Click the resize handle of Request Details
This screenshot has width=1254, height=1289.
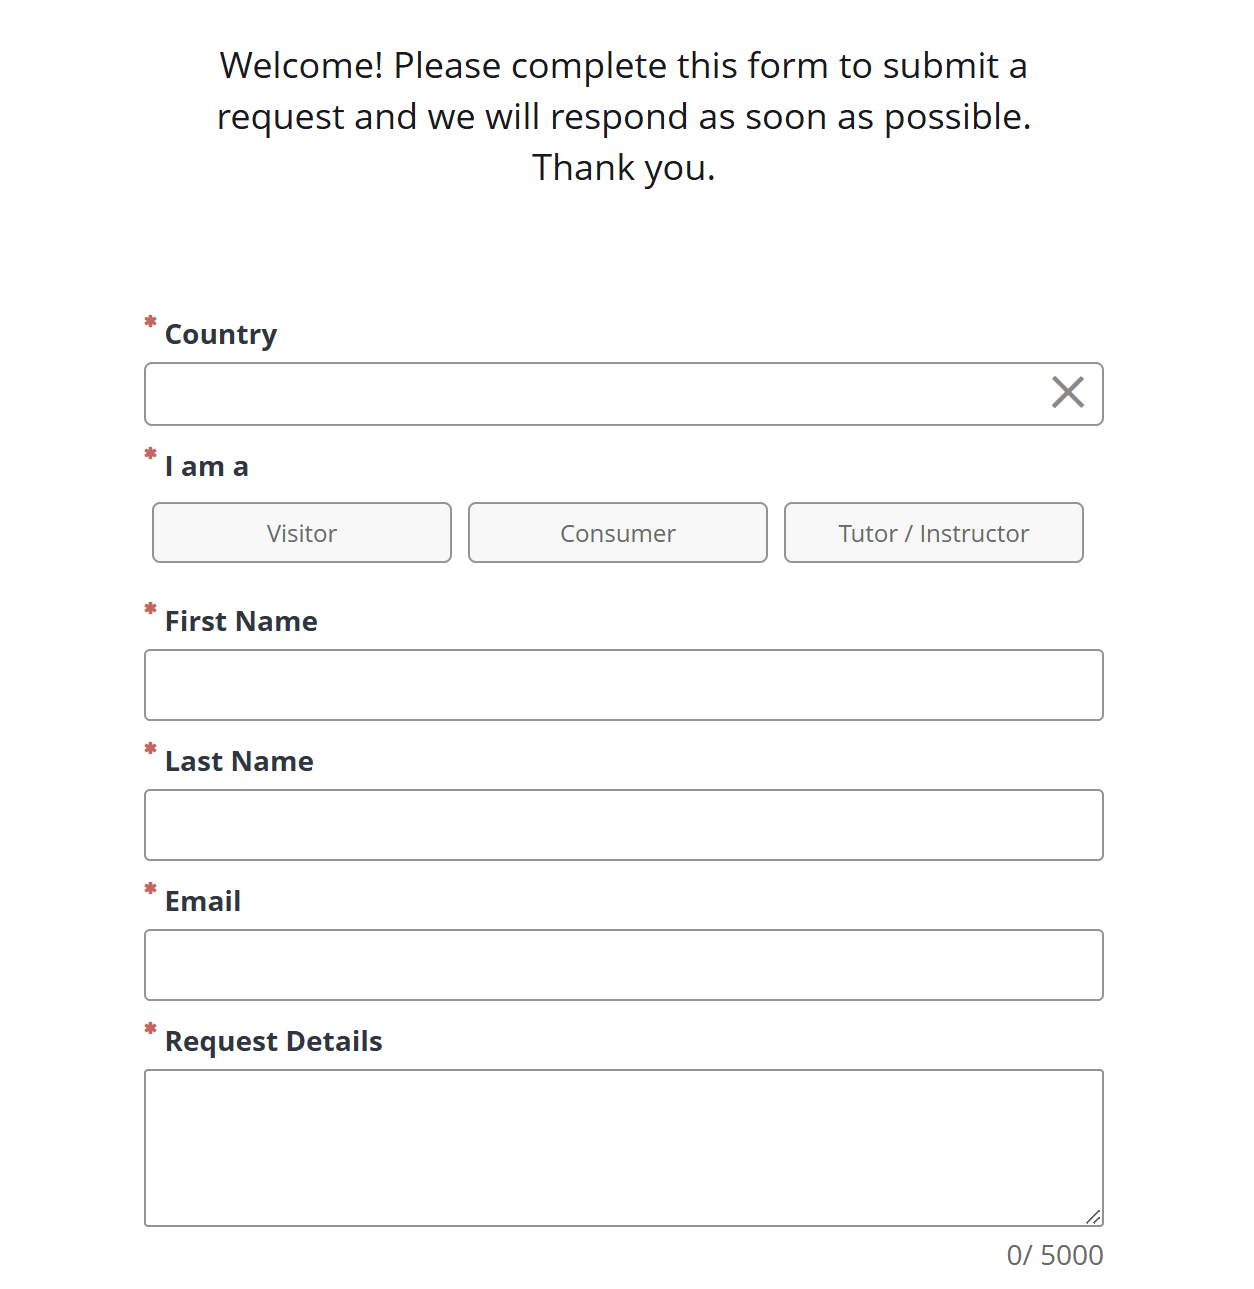coord(1093,1215)
